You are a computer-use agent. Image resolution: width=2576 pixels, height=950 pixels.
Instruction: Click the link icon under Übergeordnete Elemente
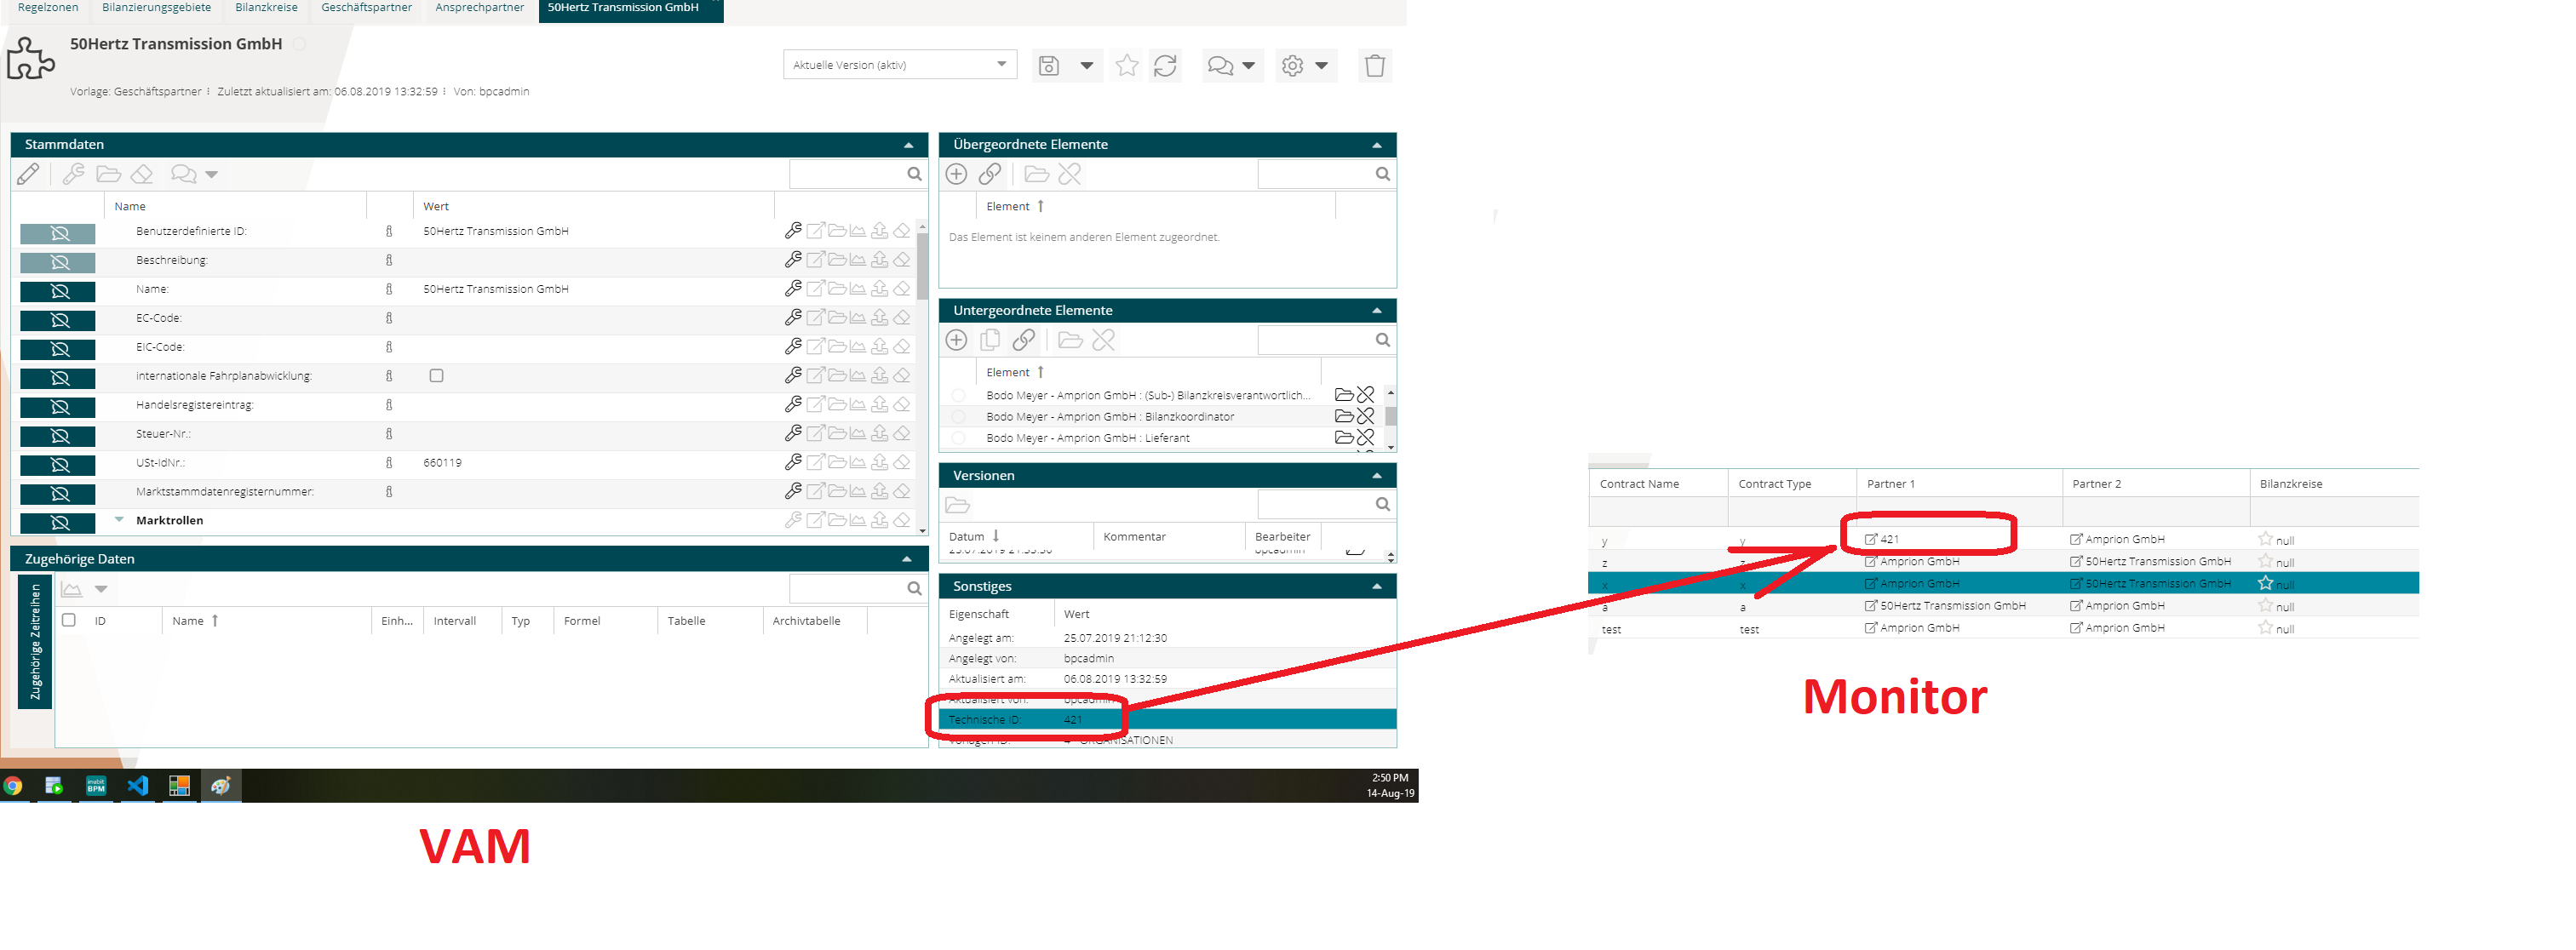[990, 173]
